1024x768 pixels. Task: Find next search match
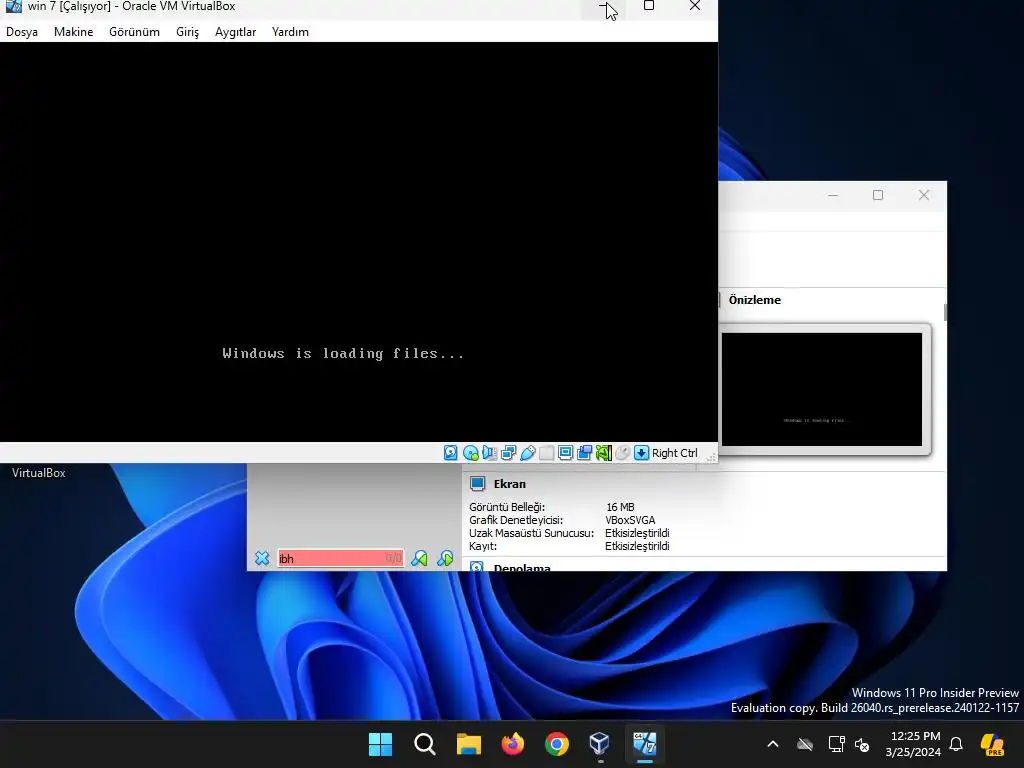445,558
